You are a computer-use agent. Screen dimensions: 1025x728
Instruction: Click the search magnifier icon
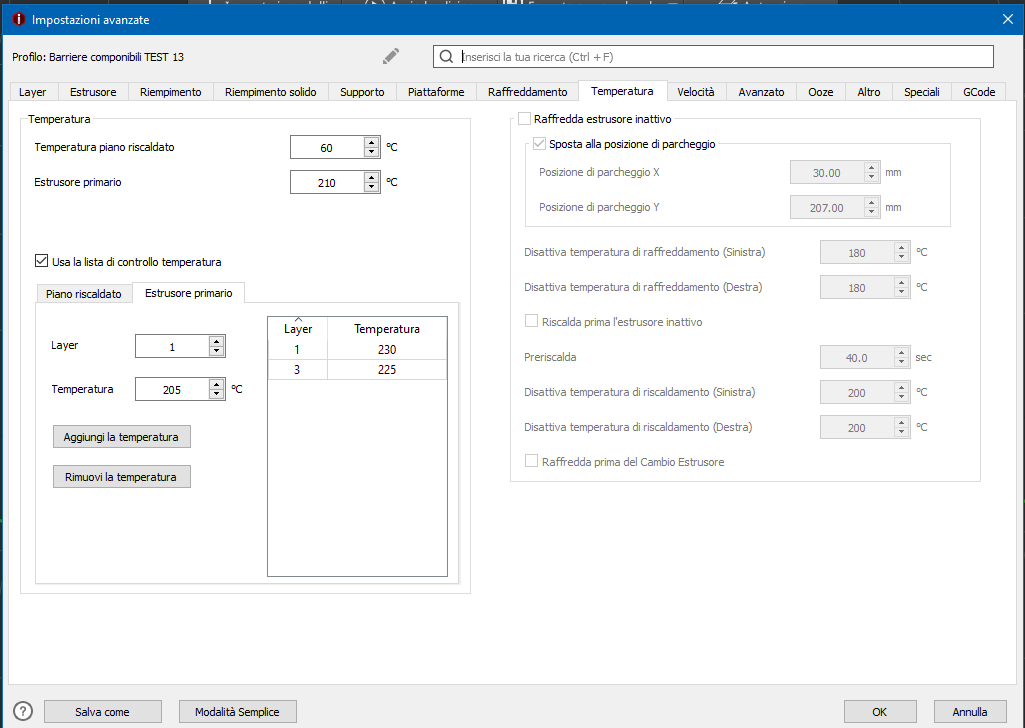coord(447,57)
